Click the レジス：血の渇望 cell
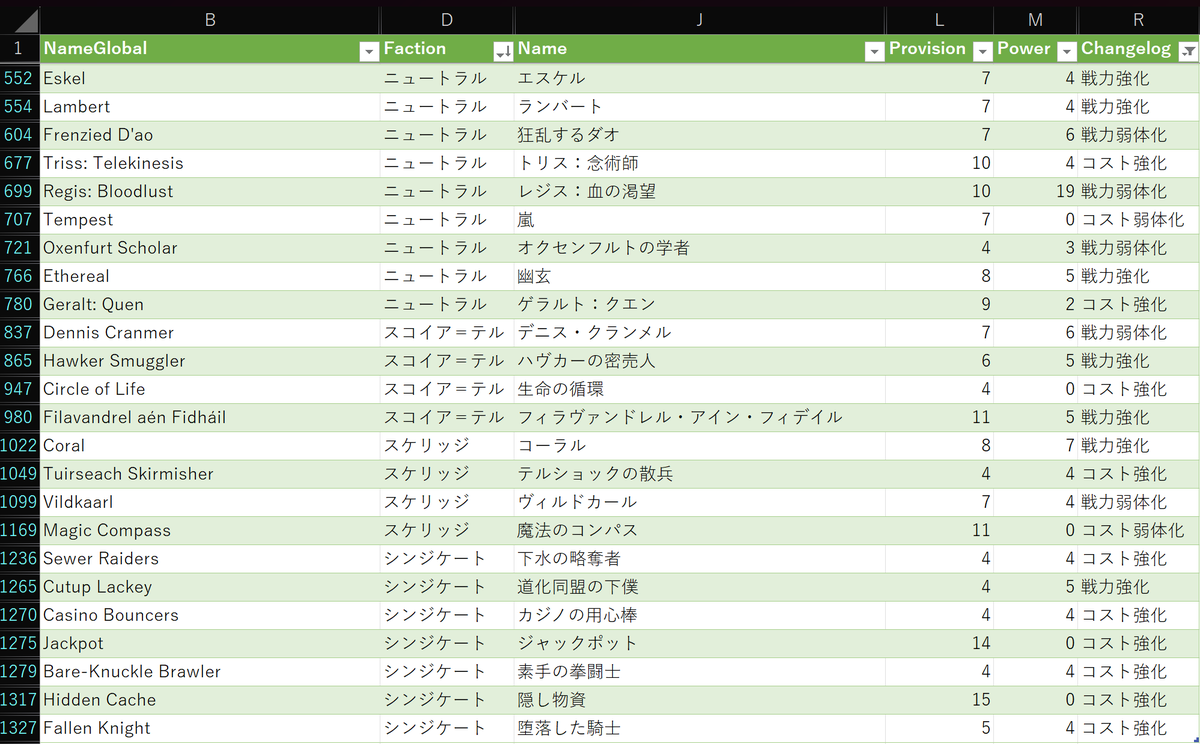The height and width of the screenshot is (744, 1200). pyautogui.click(x=700, y=191)
